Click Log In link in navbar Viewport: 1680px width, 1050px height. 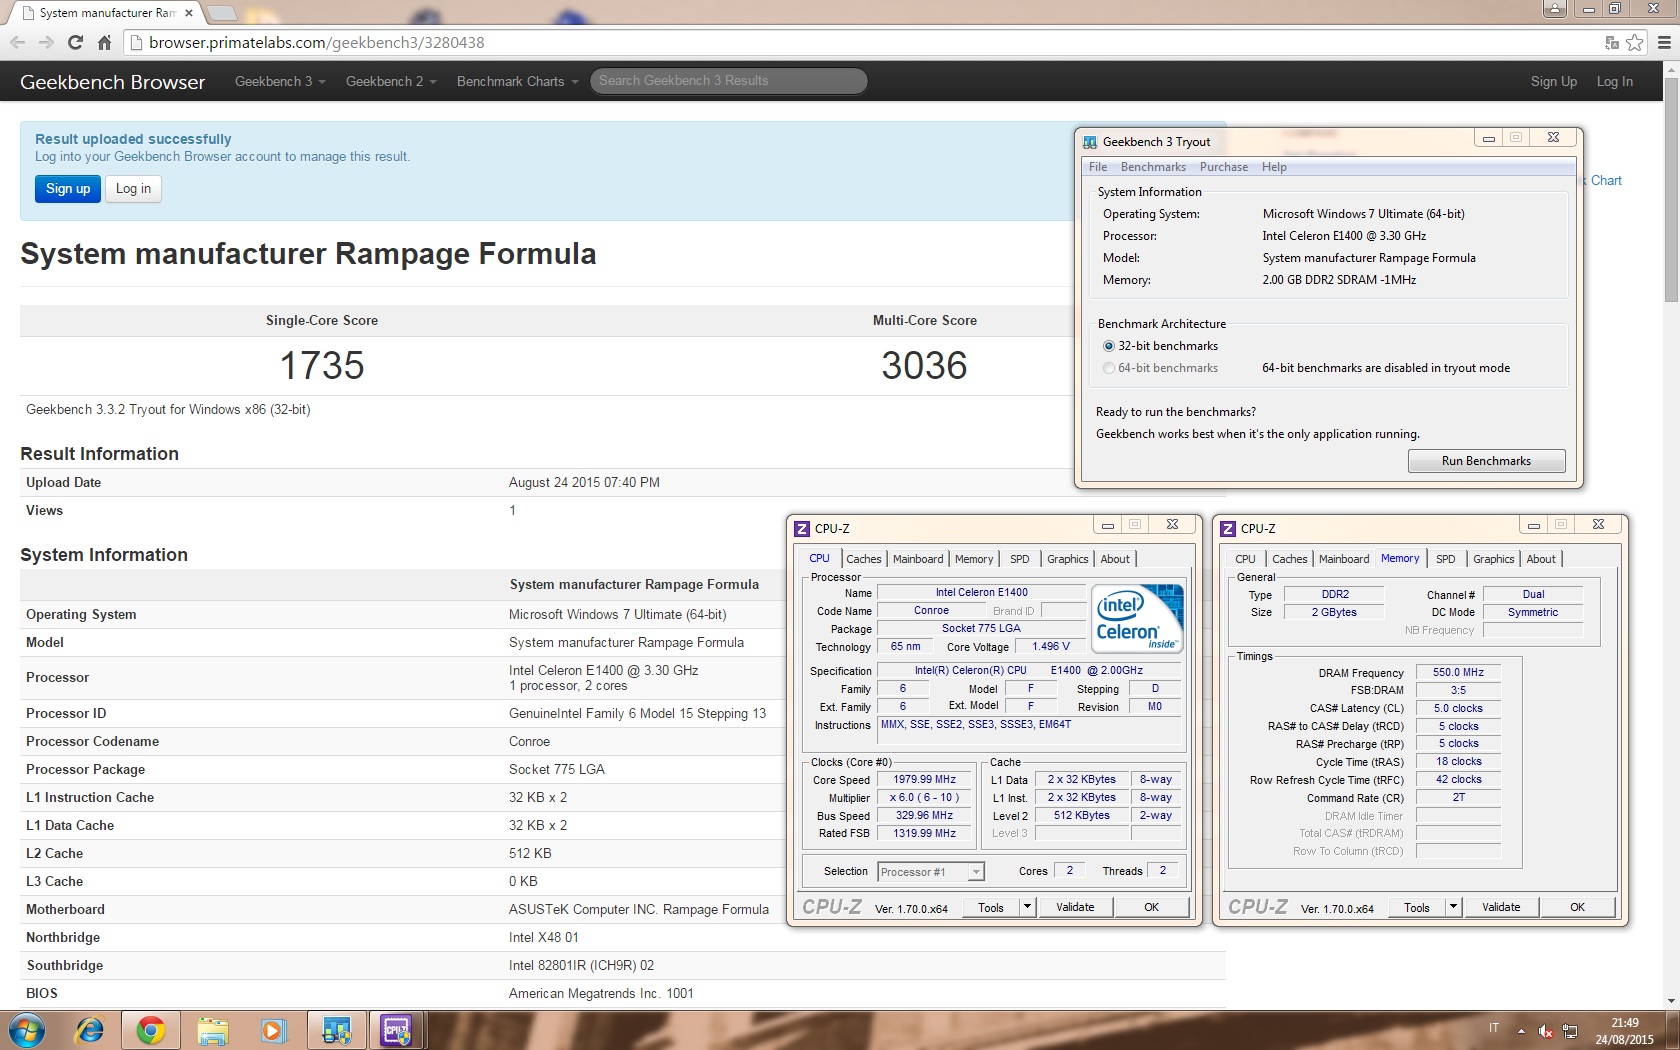pos(1614,81)
